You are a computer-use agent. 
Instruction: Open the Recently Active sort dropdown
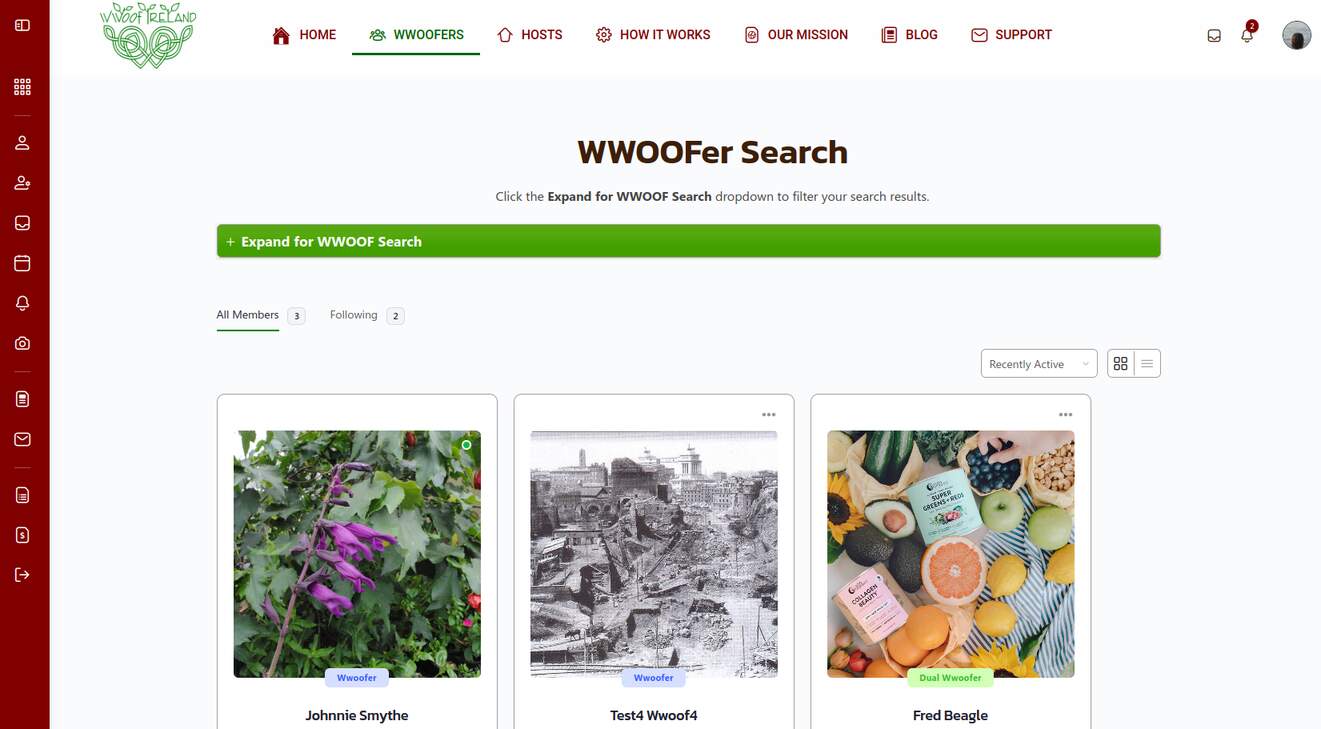tap(1039, 364)
